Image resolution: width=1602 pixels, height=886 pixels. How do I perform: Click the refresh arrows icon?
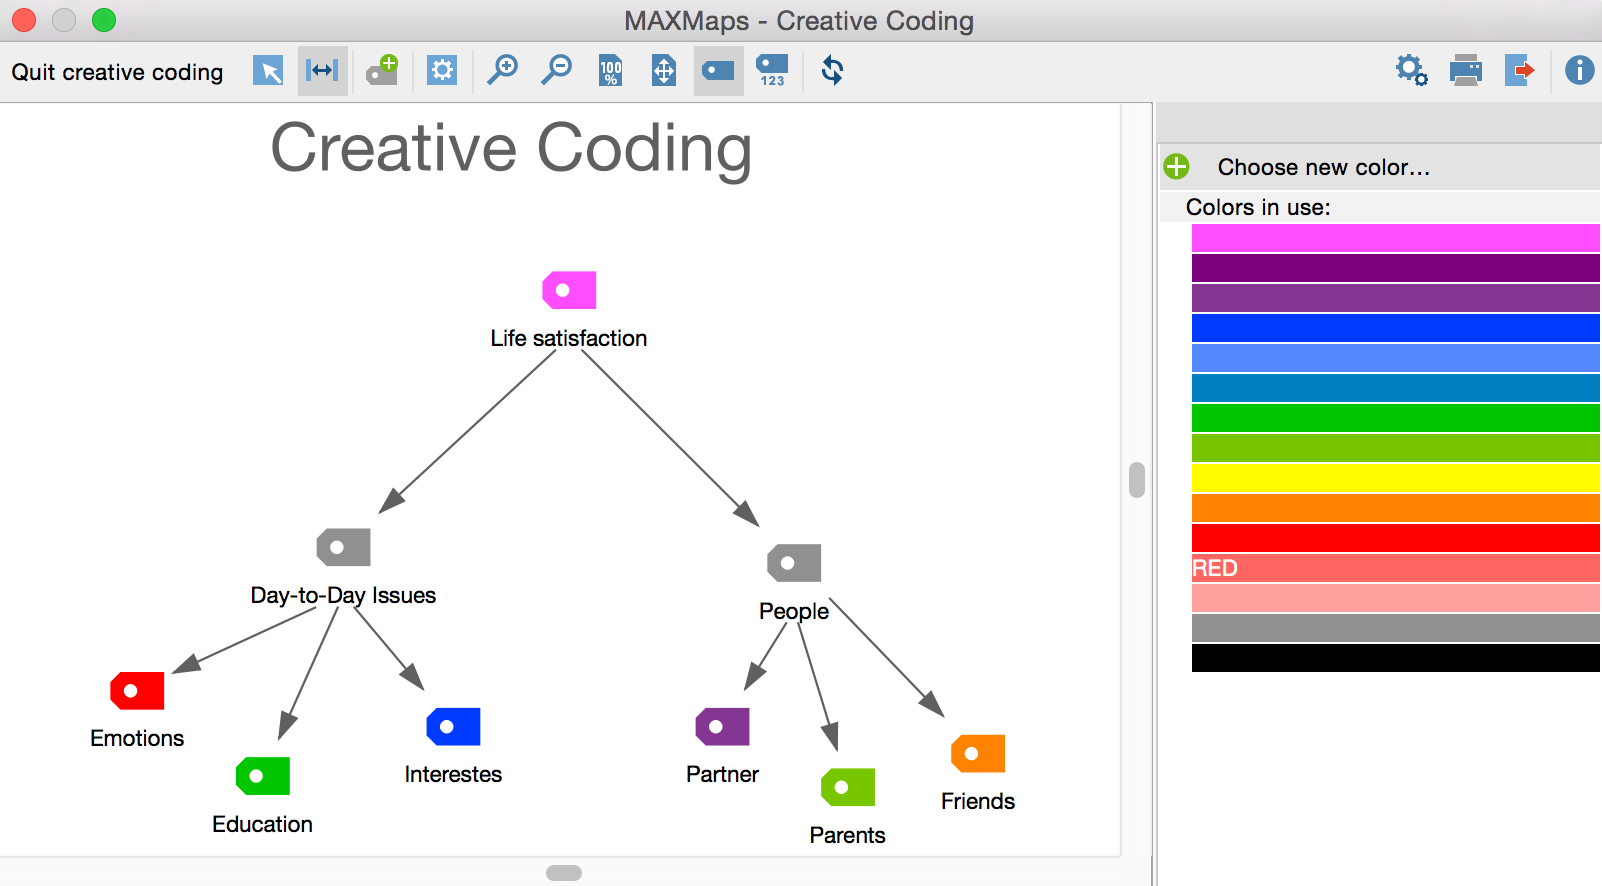(x=832, y=71)
